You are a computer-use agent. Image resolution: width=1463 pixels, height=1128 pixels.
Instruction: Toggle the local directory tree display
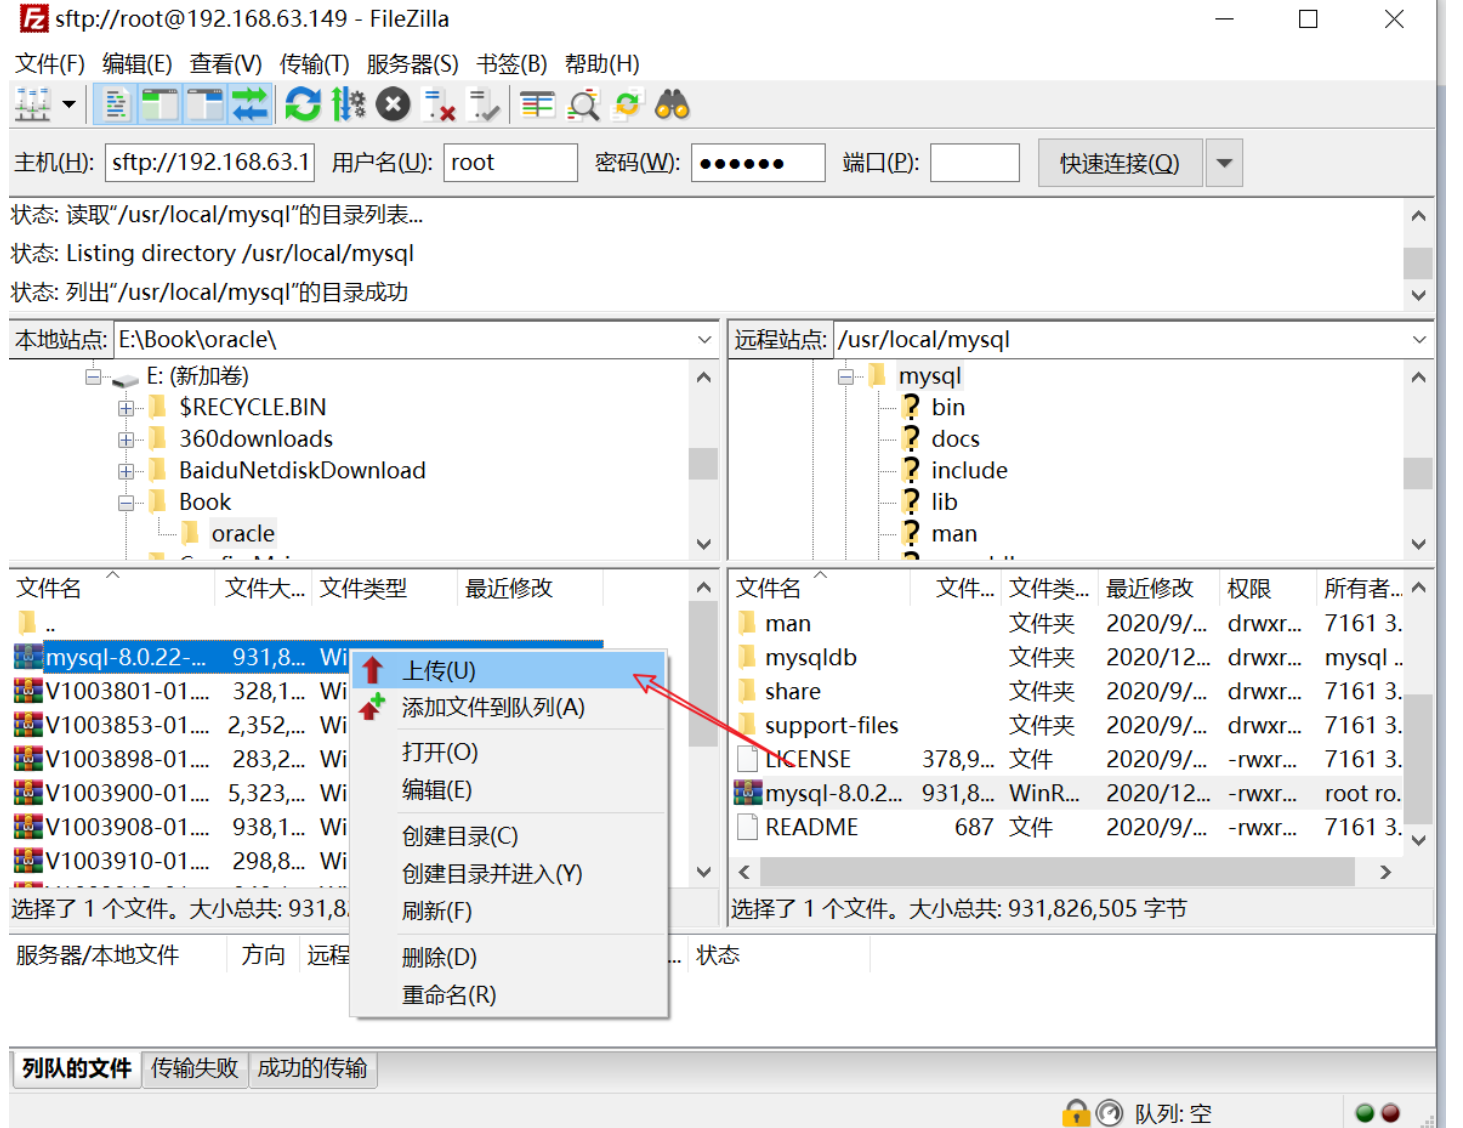160,104
